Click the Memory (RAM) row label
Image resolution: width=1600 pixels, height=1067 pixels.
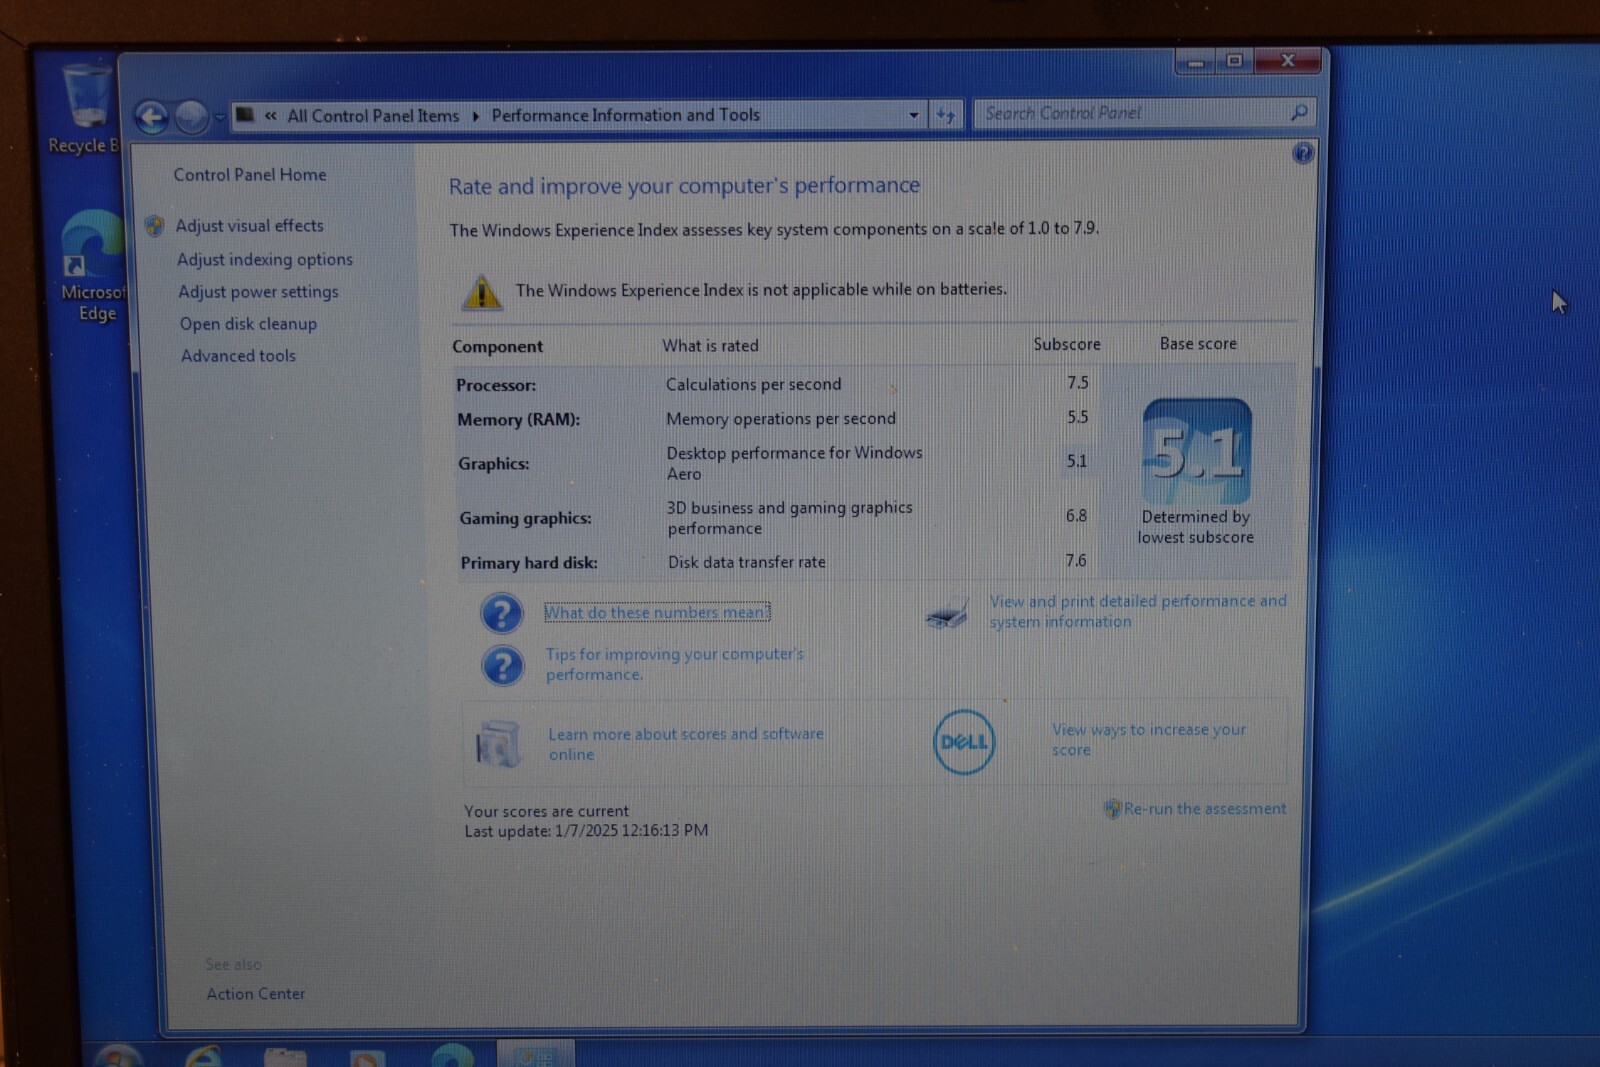pyautogui.click(x=518, y=420)
